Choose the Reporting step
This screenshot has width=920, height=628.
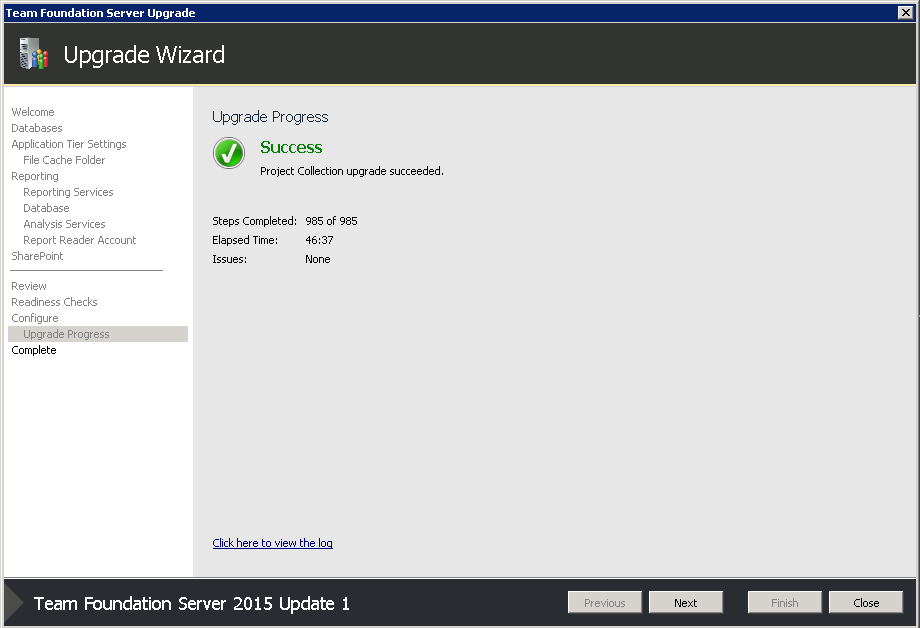pyautogui.click(x=35, y=176)
